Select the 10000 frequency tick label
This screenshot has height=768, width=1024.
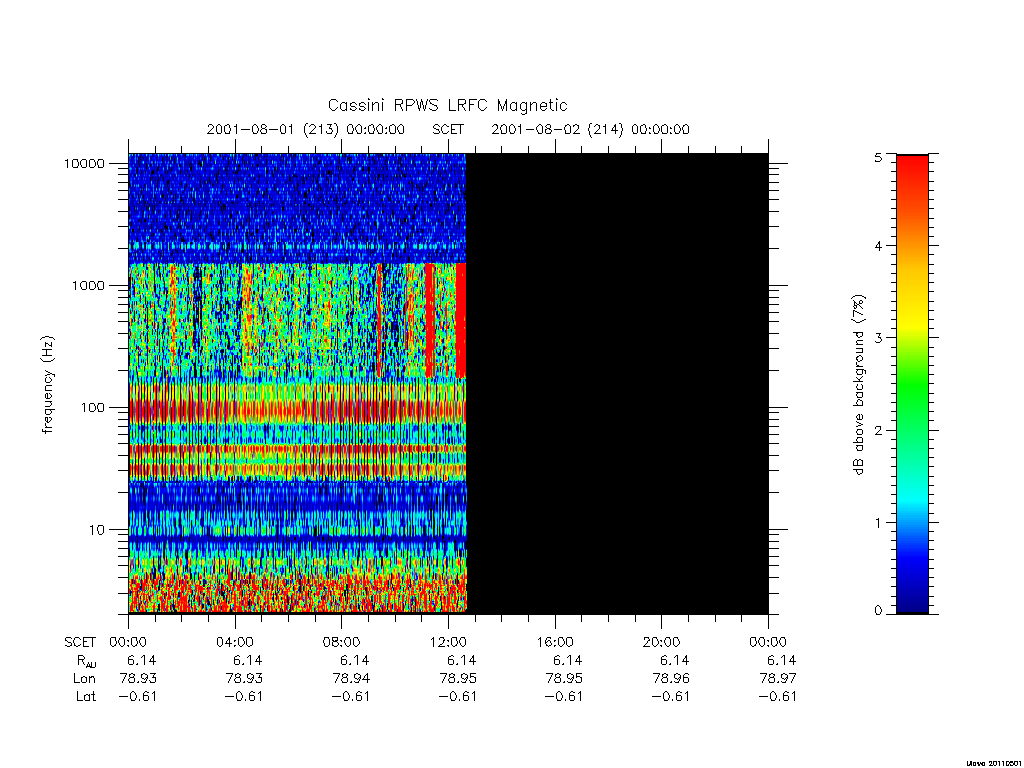[84, 163]
